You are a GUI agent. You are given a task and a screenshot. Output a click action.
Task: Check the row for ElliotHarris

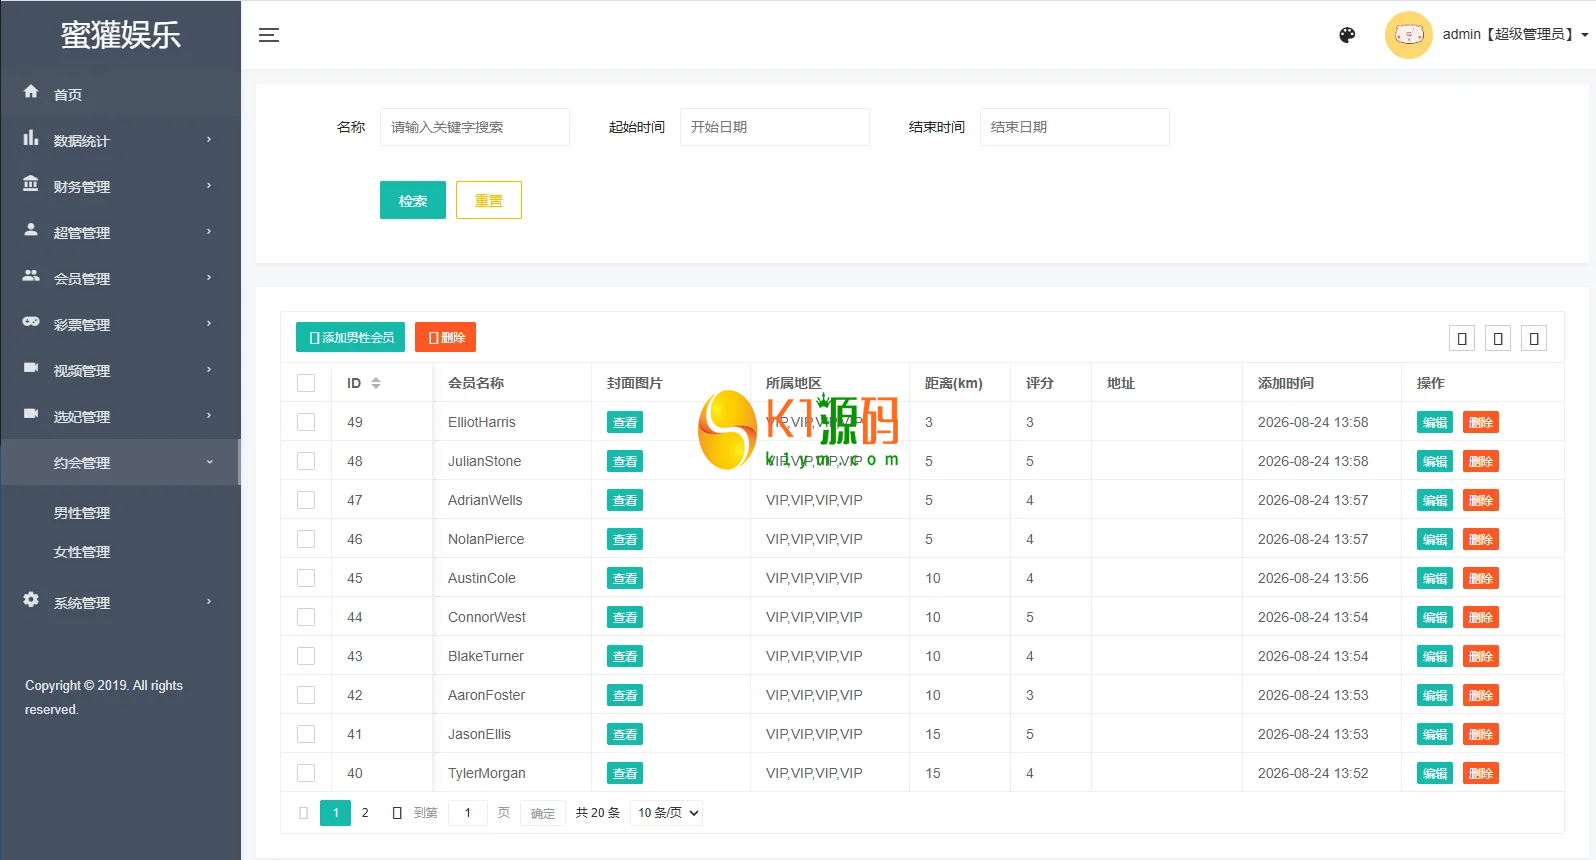[306, 422]
